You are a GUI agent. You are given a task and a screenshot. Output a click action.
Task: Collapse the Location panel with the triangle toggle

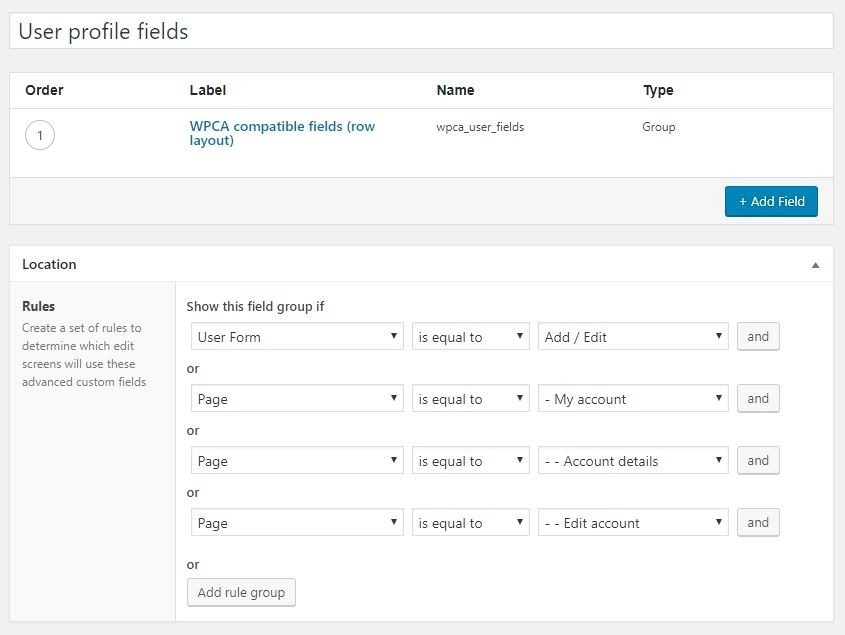tap(815, 265)
